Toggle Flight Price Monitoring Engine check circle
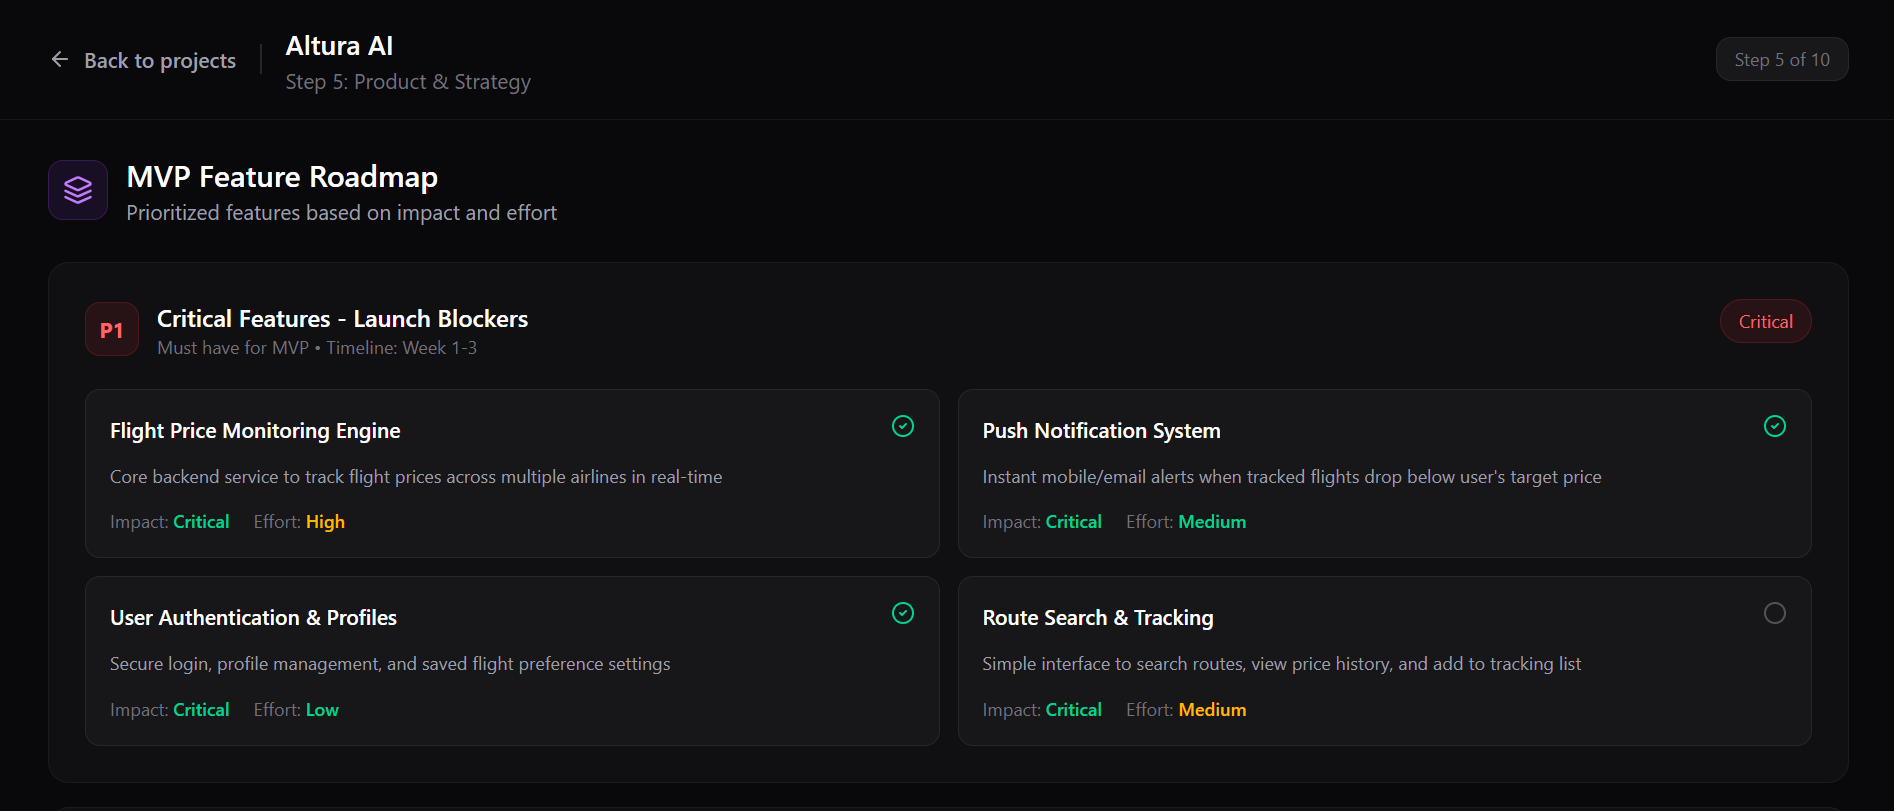Viewport: 1894px width, 811px height. click(903, 426)
